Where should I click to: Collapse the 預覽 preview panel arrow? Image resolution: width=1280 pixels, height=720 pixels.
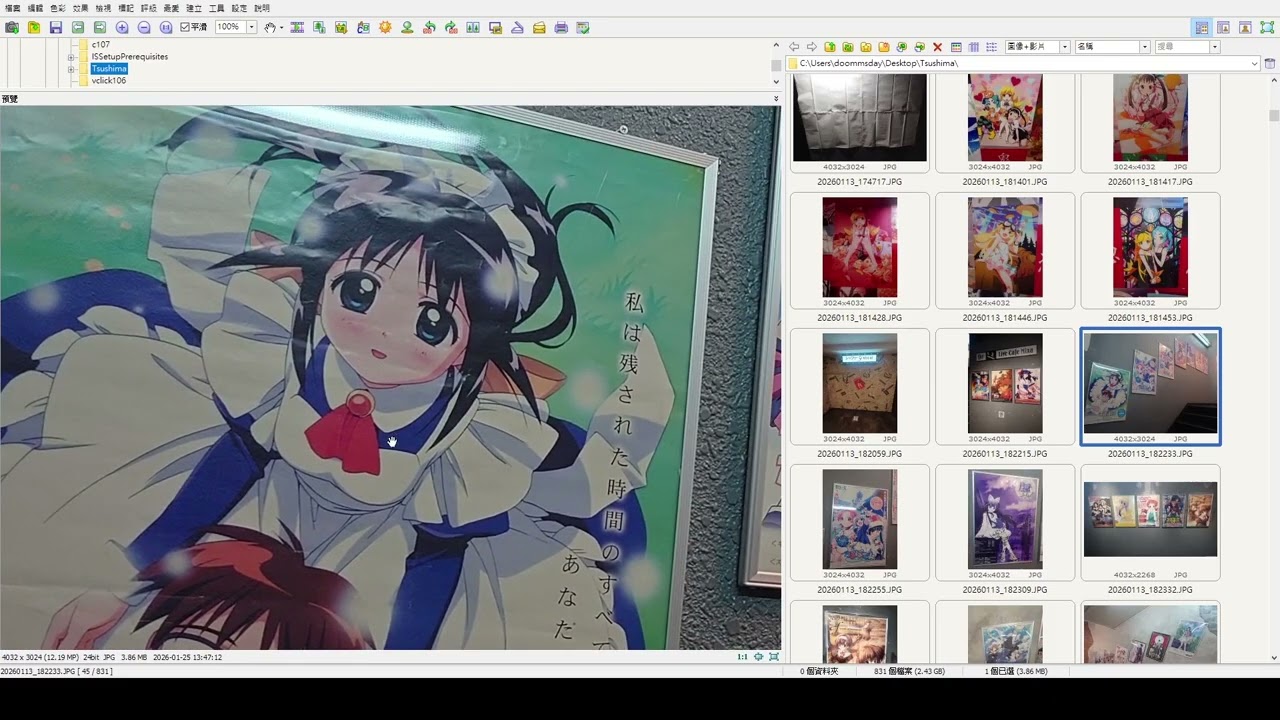776,99
